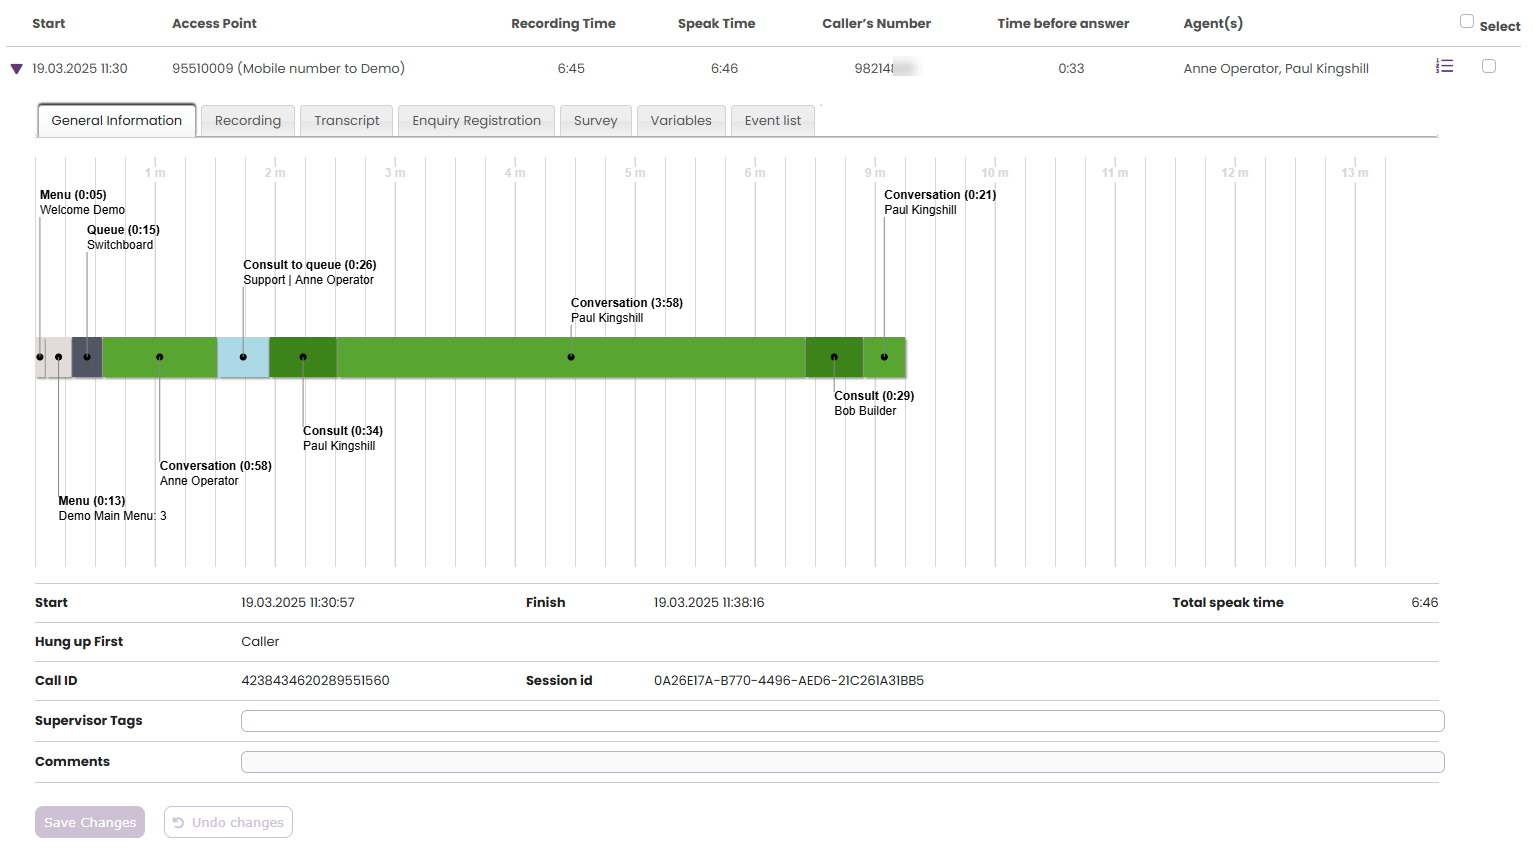Check the call row selection checkbox
Image resolution: width=1533 pixels, height=860 pixels.
click(x=1488, y=66)
